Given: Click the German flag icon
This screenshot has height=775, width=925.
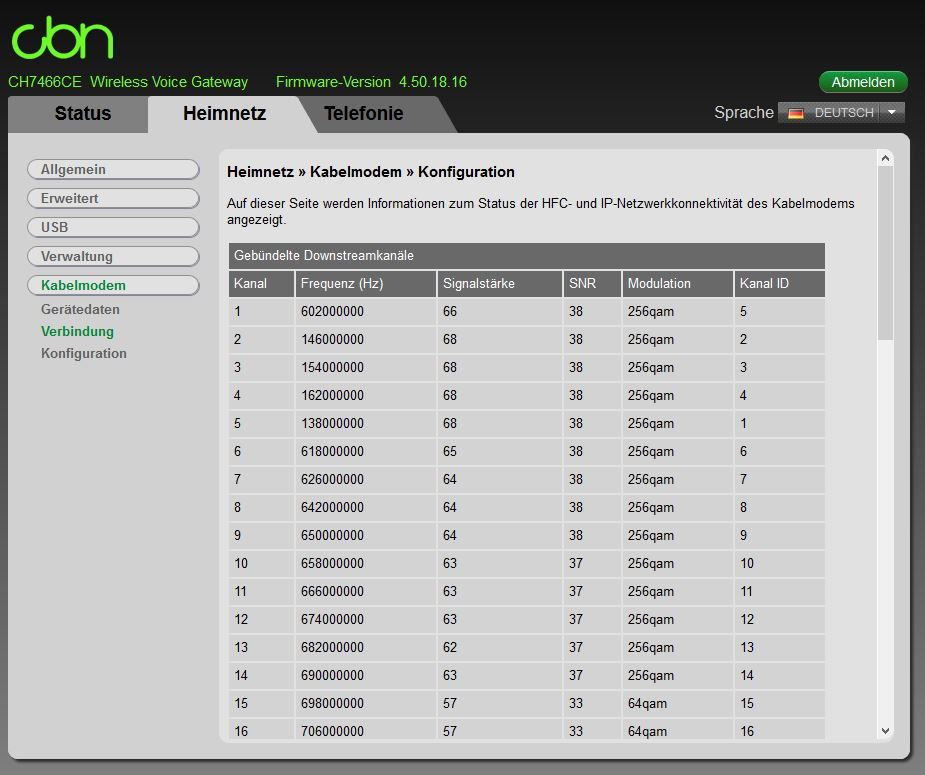Looking at the screenshot, I should (x=795, y=113).
